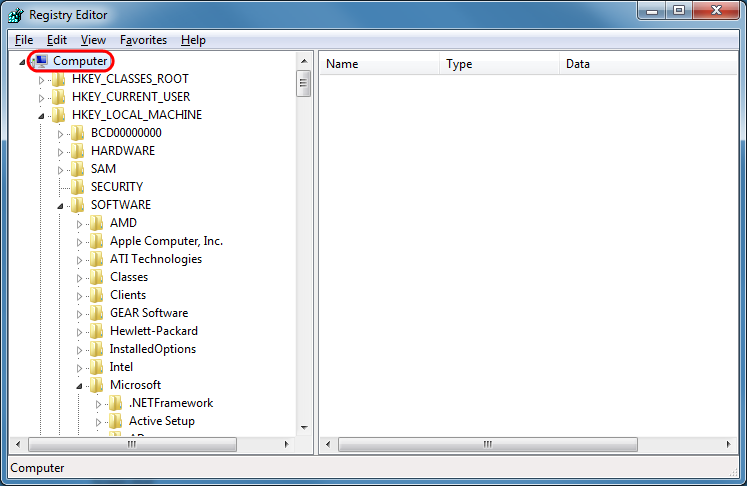Click the Computer monitor icon in tree
Screen dimensions: 747x486
tap(41, 61)
